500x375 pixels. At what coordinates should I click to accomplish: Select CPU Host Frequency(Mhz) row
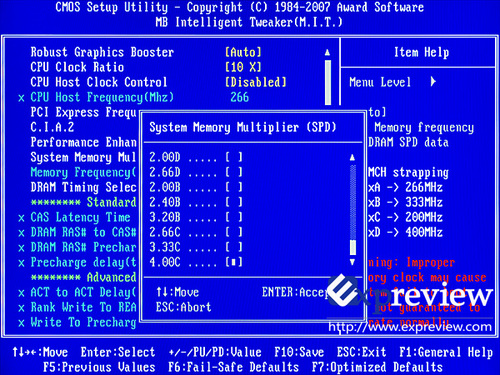tap(96, 97)
